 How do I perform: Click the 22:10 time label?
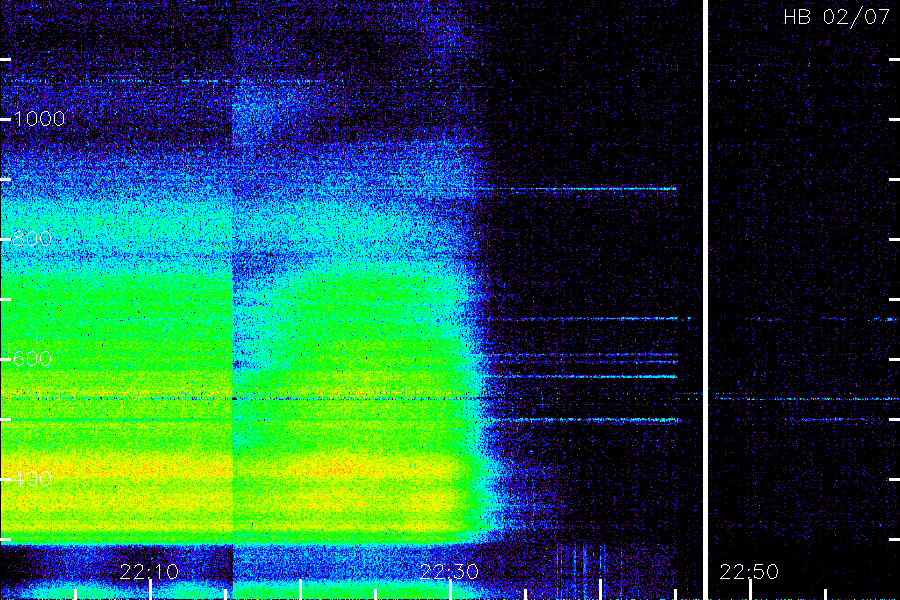tap(149, 572)
